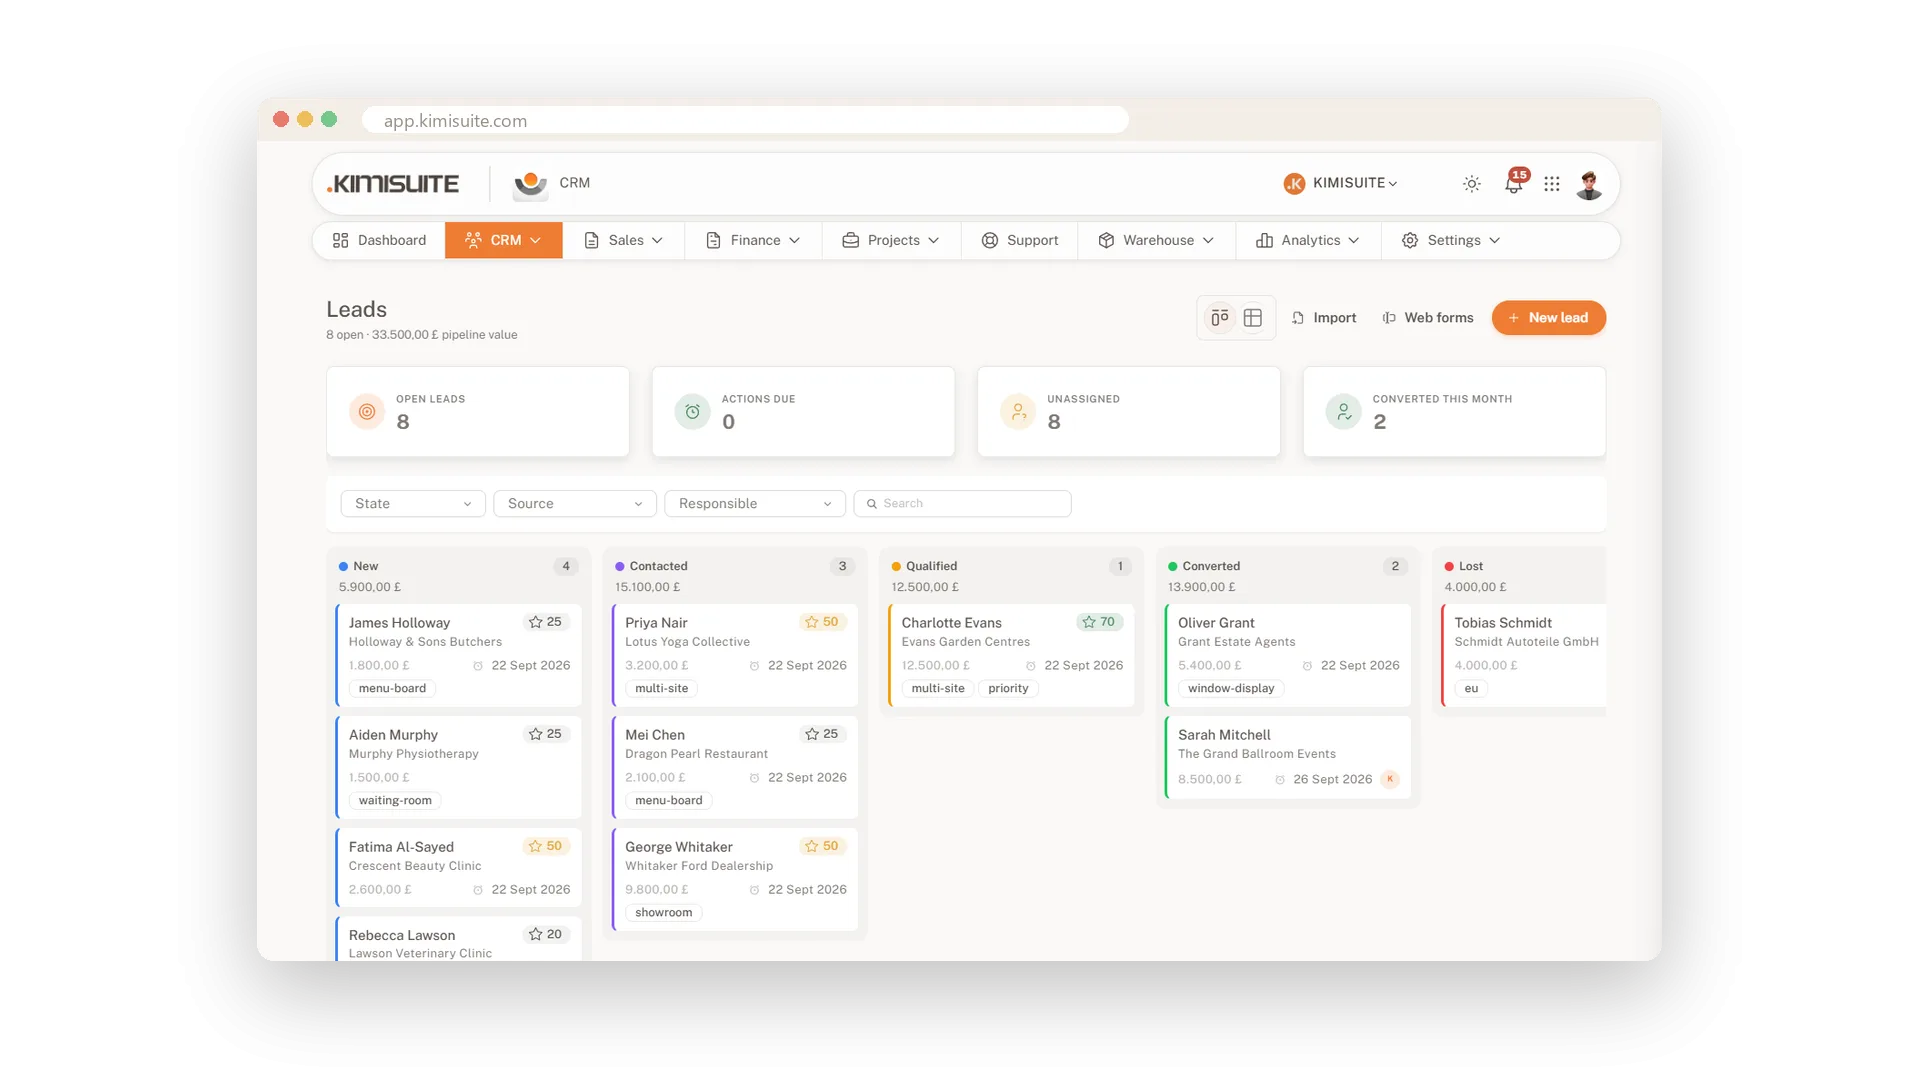Open Tobias Schmidt lead card
The image size is (1920, 1080).
point(1524,655)
